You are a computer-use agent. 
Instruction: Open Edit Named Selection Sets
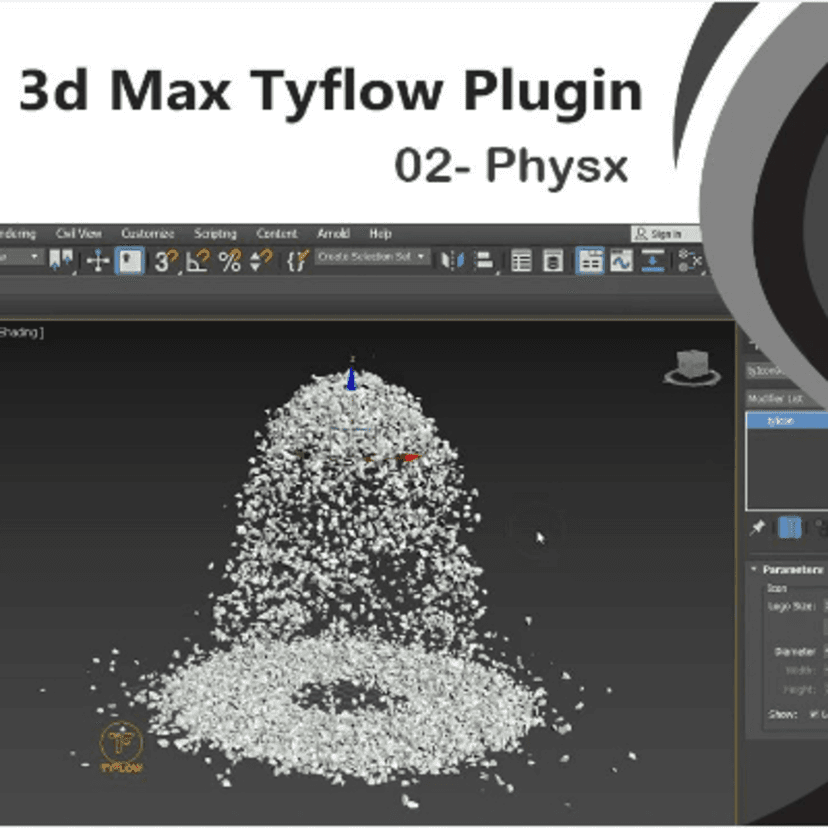click(297, 260)
